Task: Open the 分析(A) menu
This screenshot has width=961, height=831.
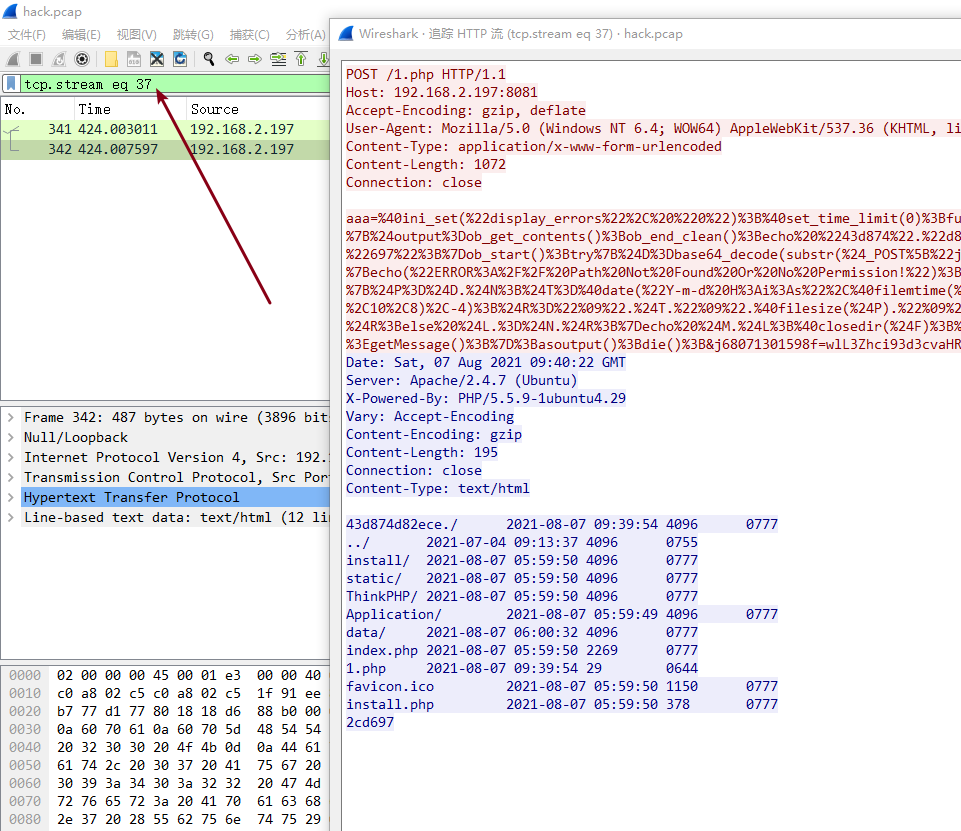Action: 306,34
